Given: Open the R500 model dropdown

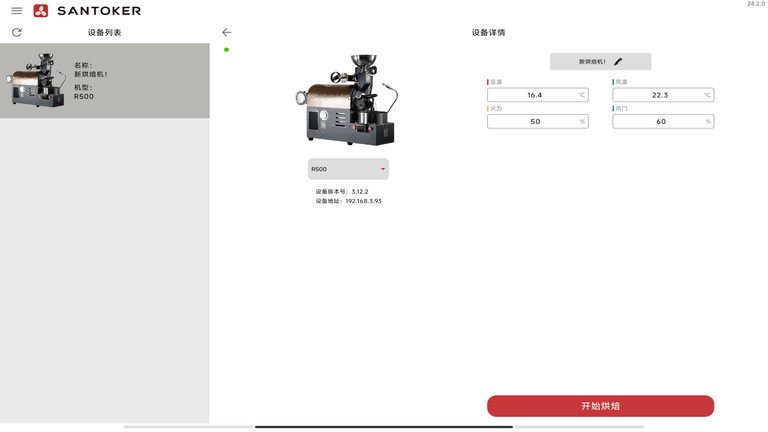Looking at the screenshot, I should 347,169.
